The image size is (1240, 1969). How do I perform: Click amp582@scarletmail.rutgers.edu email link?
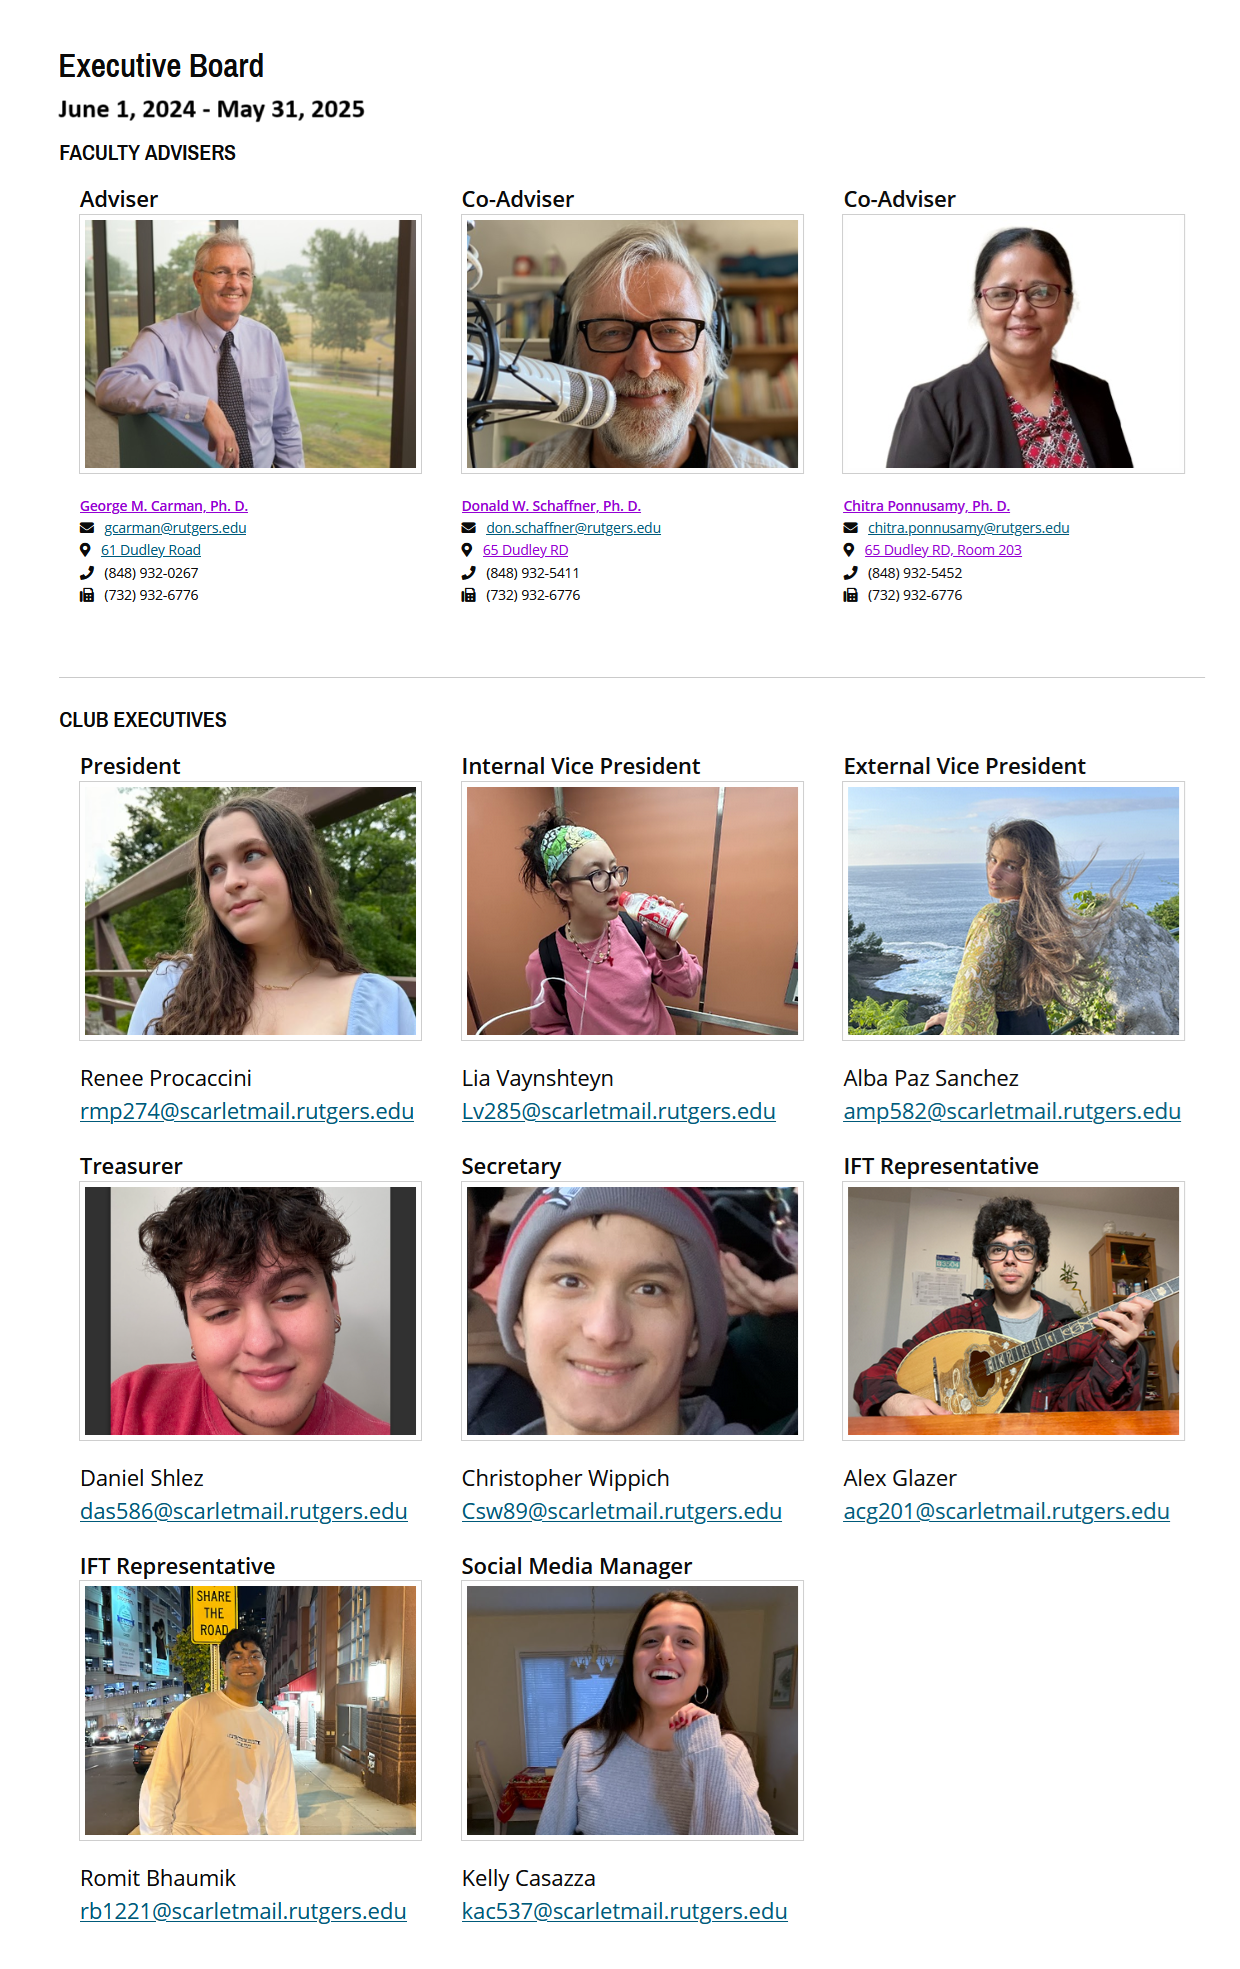tap(1012, 1111)
